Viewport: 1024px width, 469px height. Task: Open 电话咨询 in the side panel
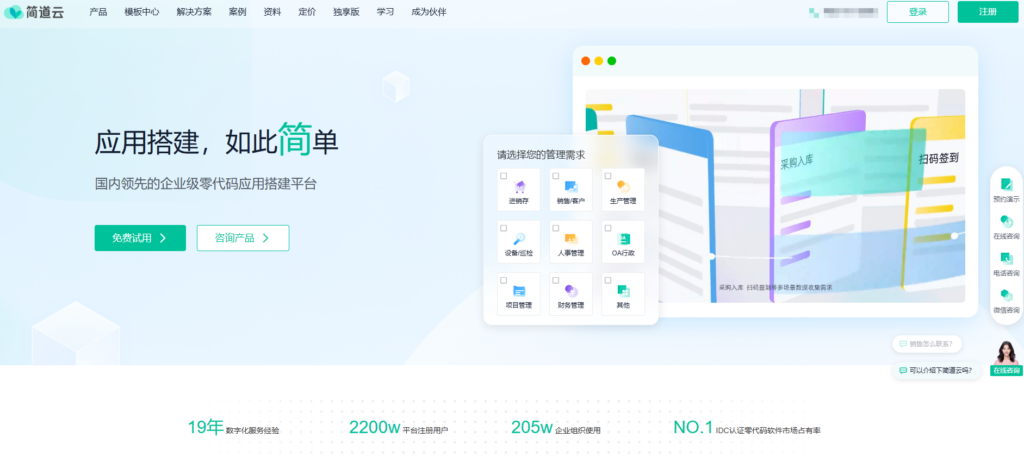coord(1006,264)
